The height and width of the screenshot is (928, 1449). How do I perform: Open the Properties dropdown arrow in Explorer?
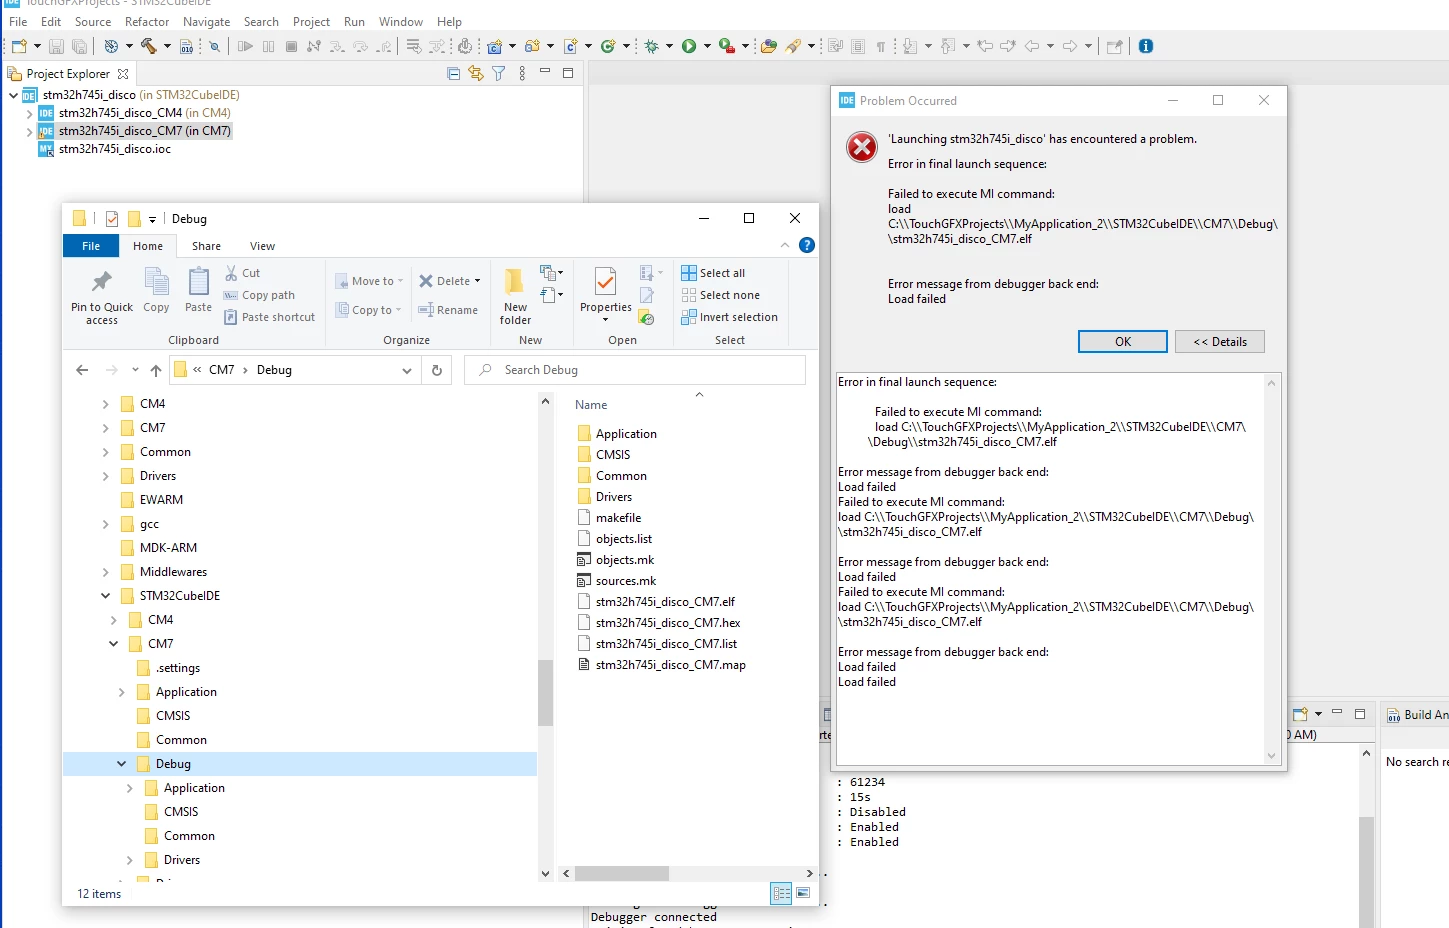tap(605, 319)
